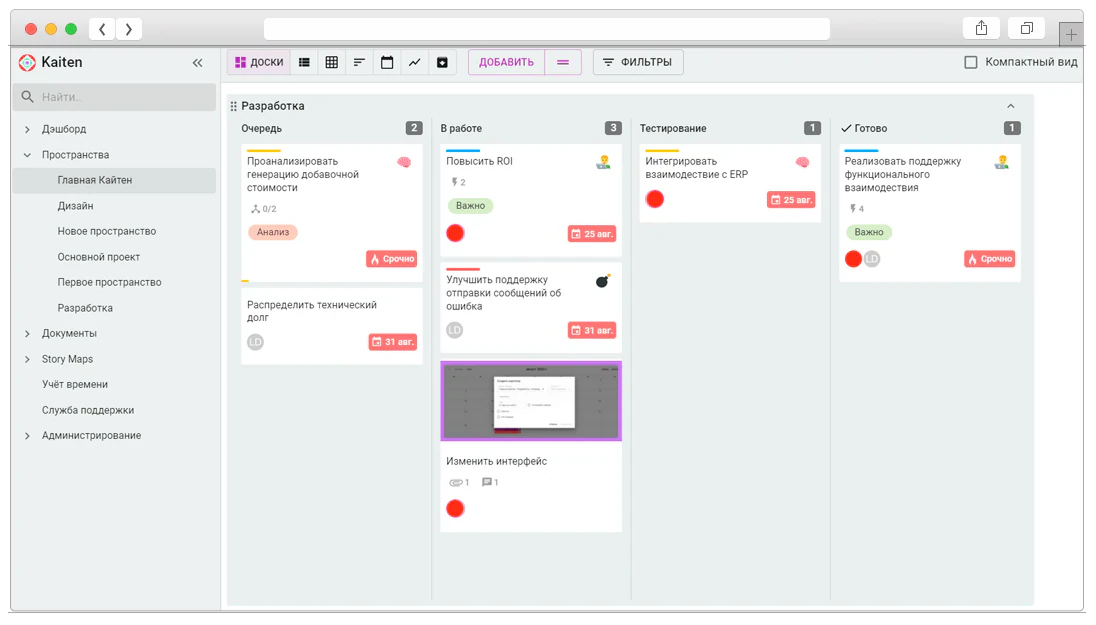Click 31 авг. date on Распределить технический долг

393,342
